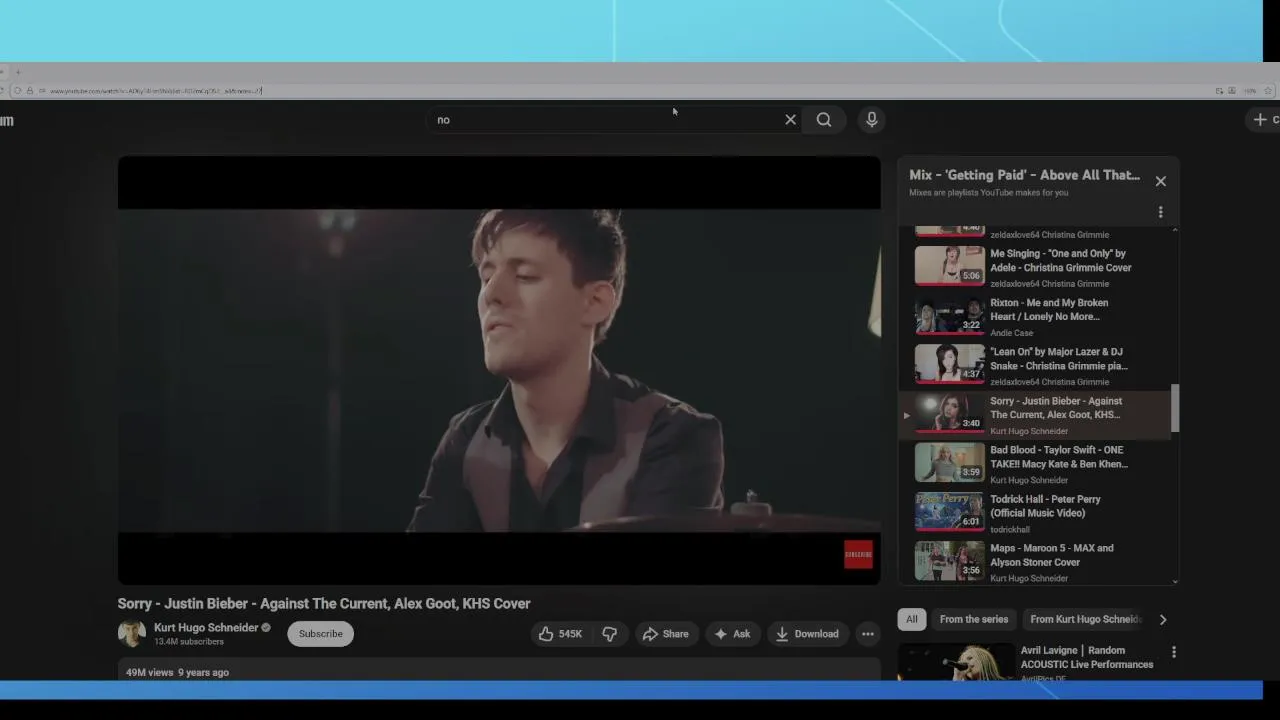Subscribe to Kurt Hugo Schneider

pyautogui.click(x=321, y=634)
